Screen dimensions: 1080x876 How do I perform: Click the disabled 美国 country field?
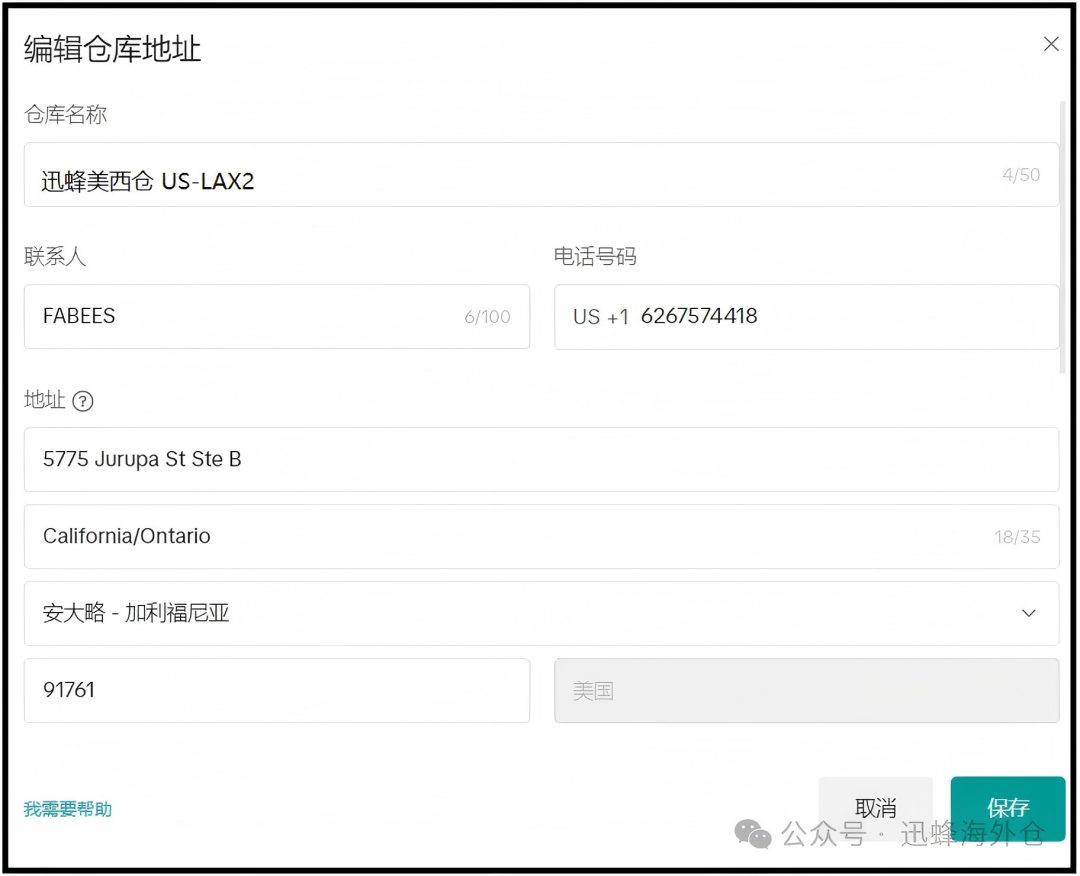[806, 690]
